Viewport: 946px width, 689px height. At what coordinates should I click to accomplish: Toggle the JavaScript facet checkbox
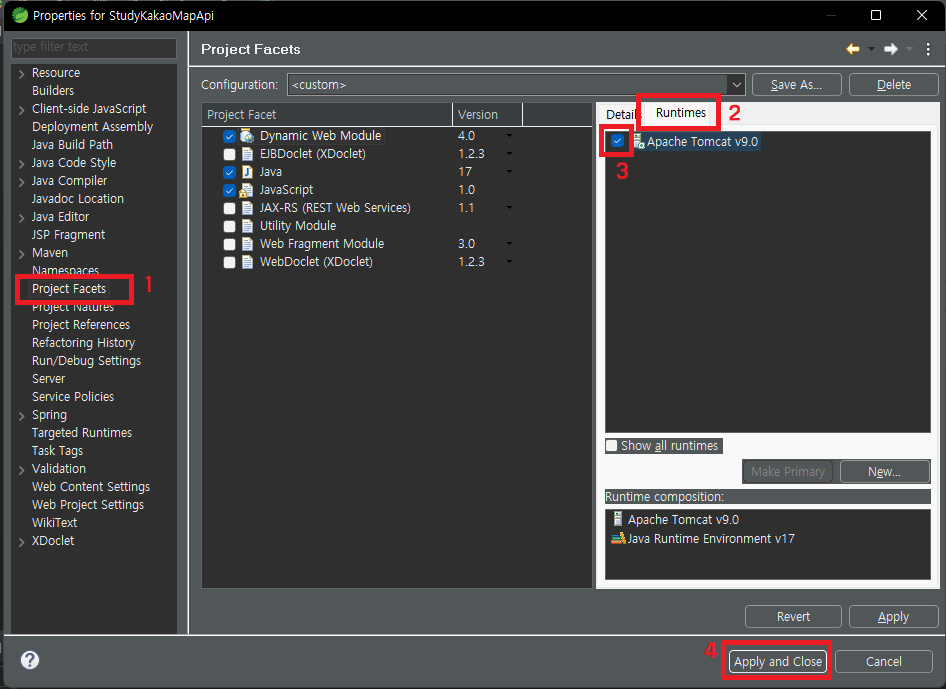229,191
